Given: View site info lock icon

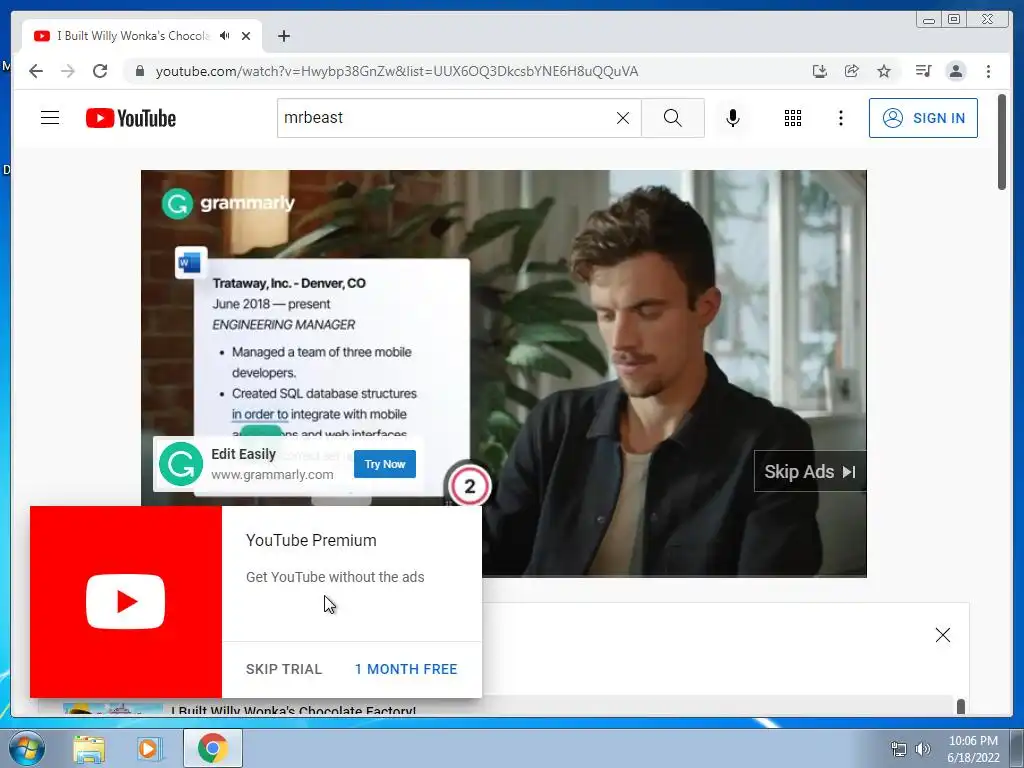Looking at the screenshot, I should (x=139, y=71).
